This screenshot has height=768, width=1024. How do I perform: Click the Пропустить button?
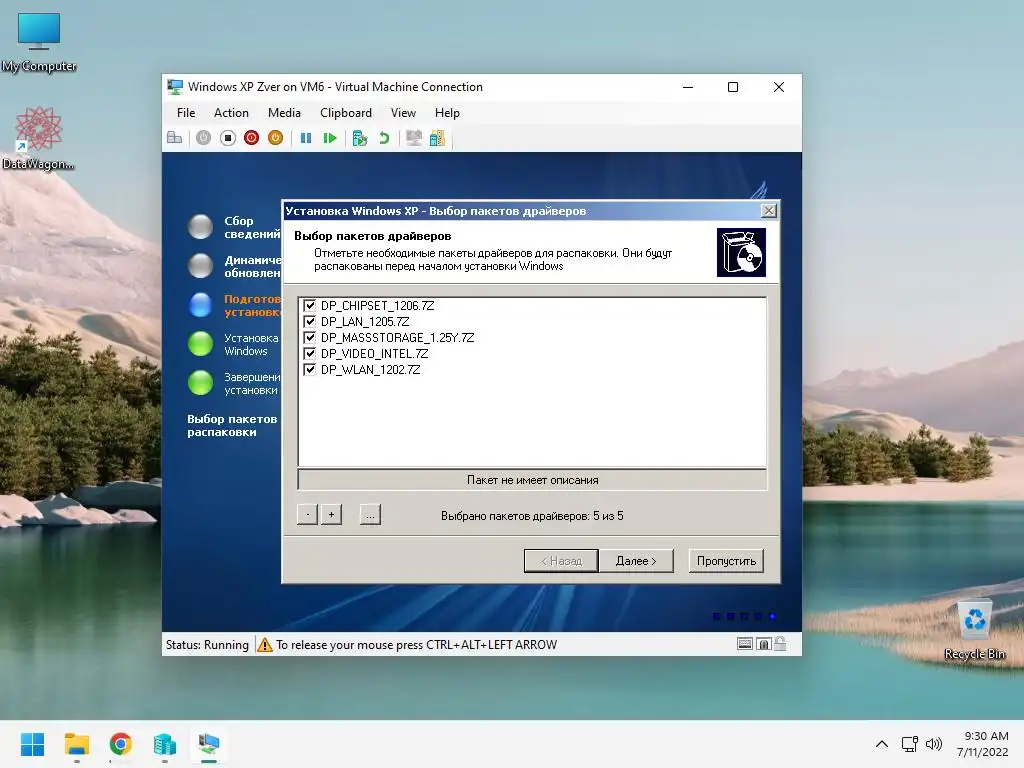coord(726,560)
